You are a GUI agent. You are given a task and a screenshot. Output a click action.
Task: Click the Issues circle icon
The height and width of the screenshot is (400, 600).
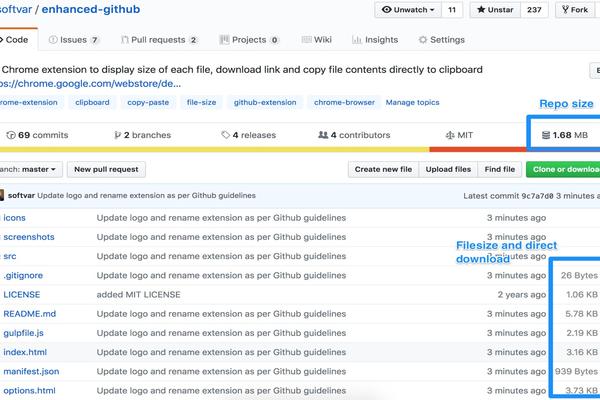coord(53,40)
